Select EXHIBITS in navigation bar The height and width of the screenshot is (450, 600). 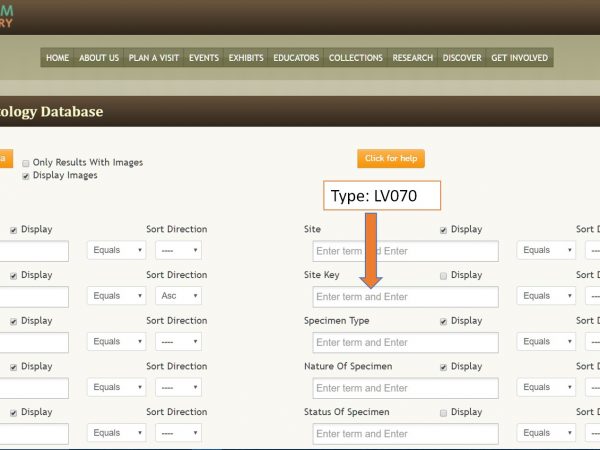[x=247, y=58]
